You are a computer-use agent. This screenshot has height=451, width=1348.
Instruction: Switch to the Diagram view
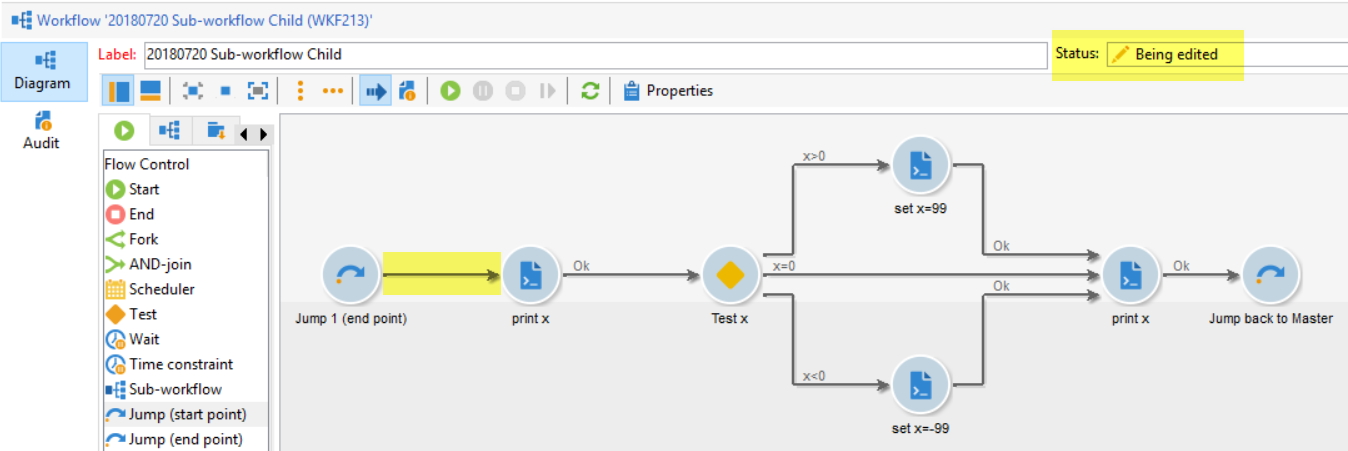point(42,71)
